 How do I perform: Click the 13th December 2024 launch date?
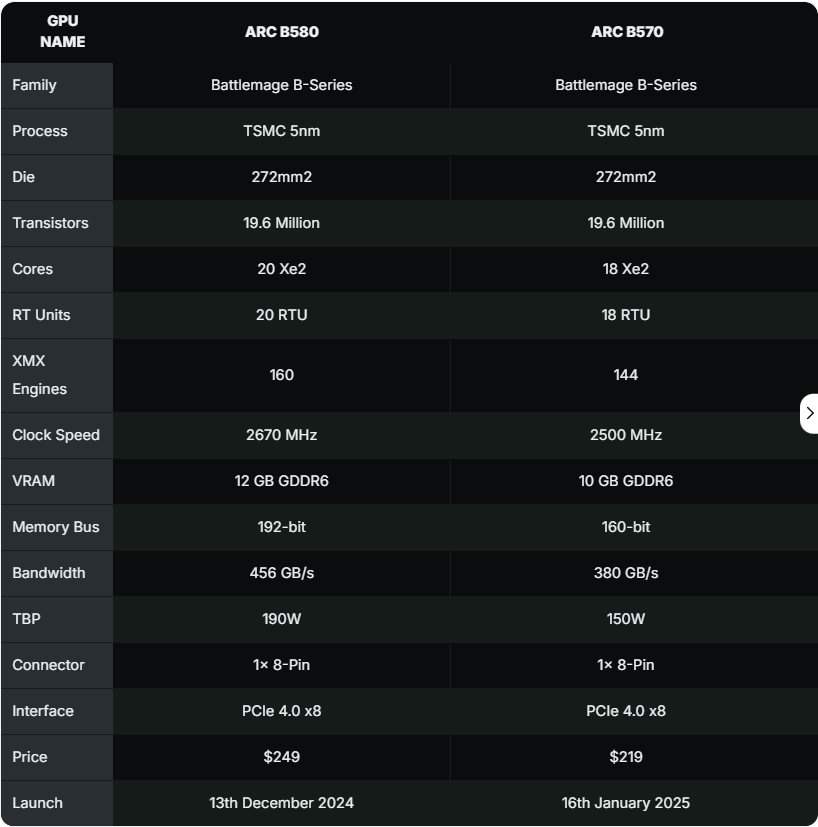(282, 802)
